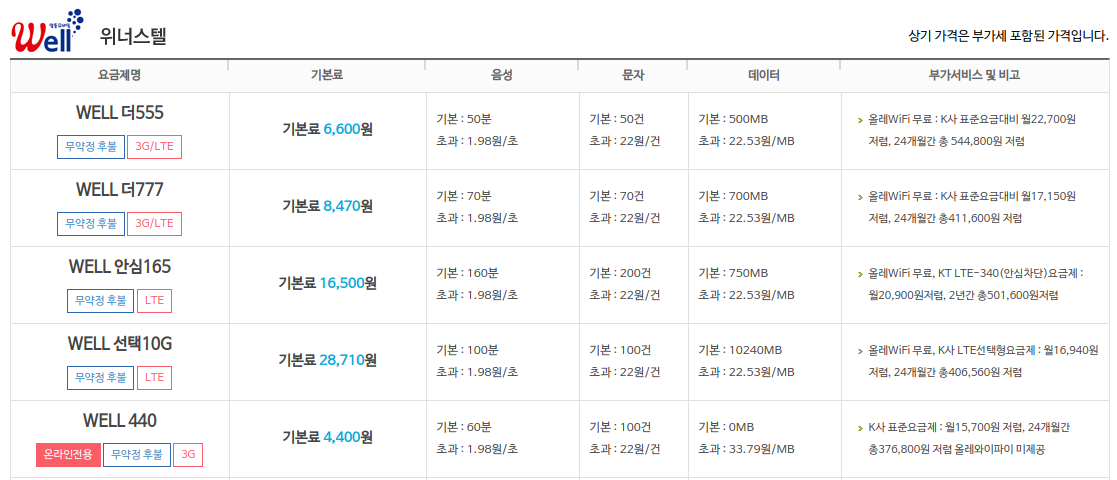Viewport: 1117px width, 480px height.
Task: Click the arrow bullet in the WELL 선택10G row
Action: click(x=860, y=351)
